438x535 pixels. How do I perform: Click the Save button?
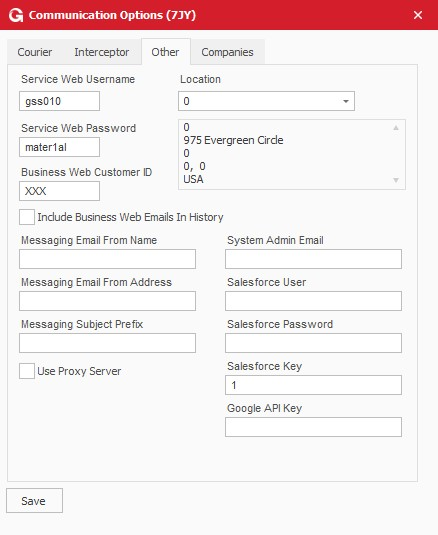point(34,501)
